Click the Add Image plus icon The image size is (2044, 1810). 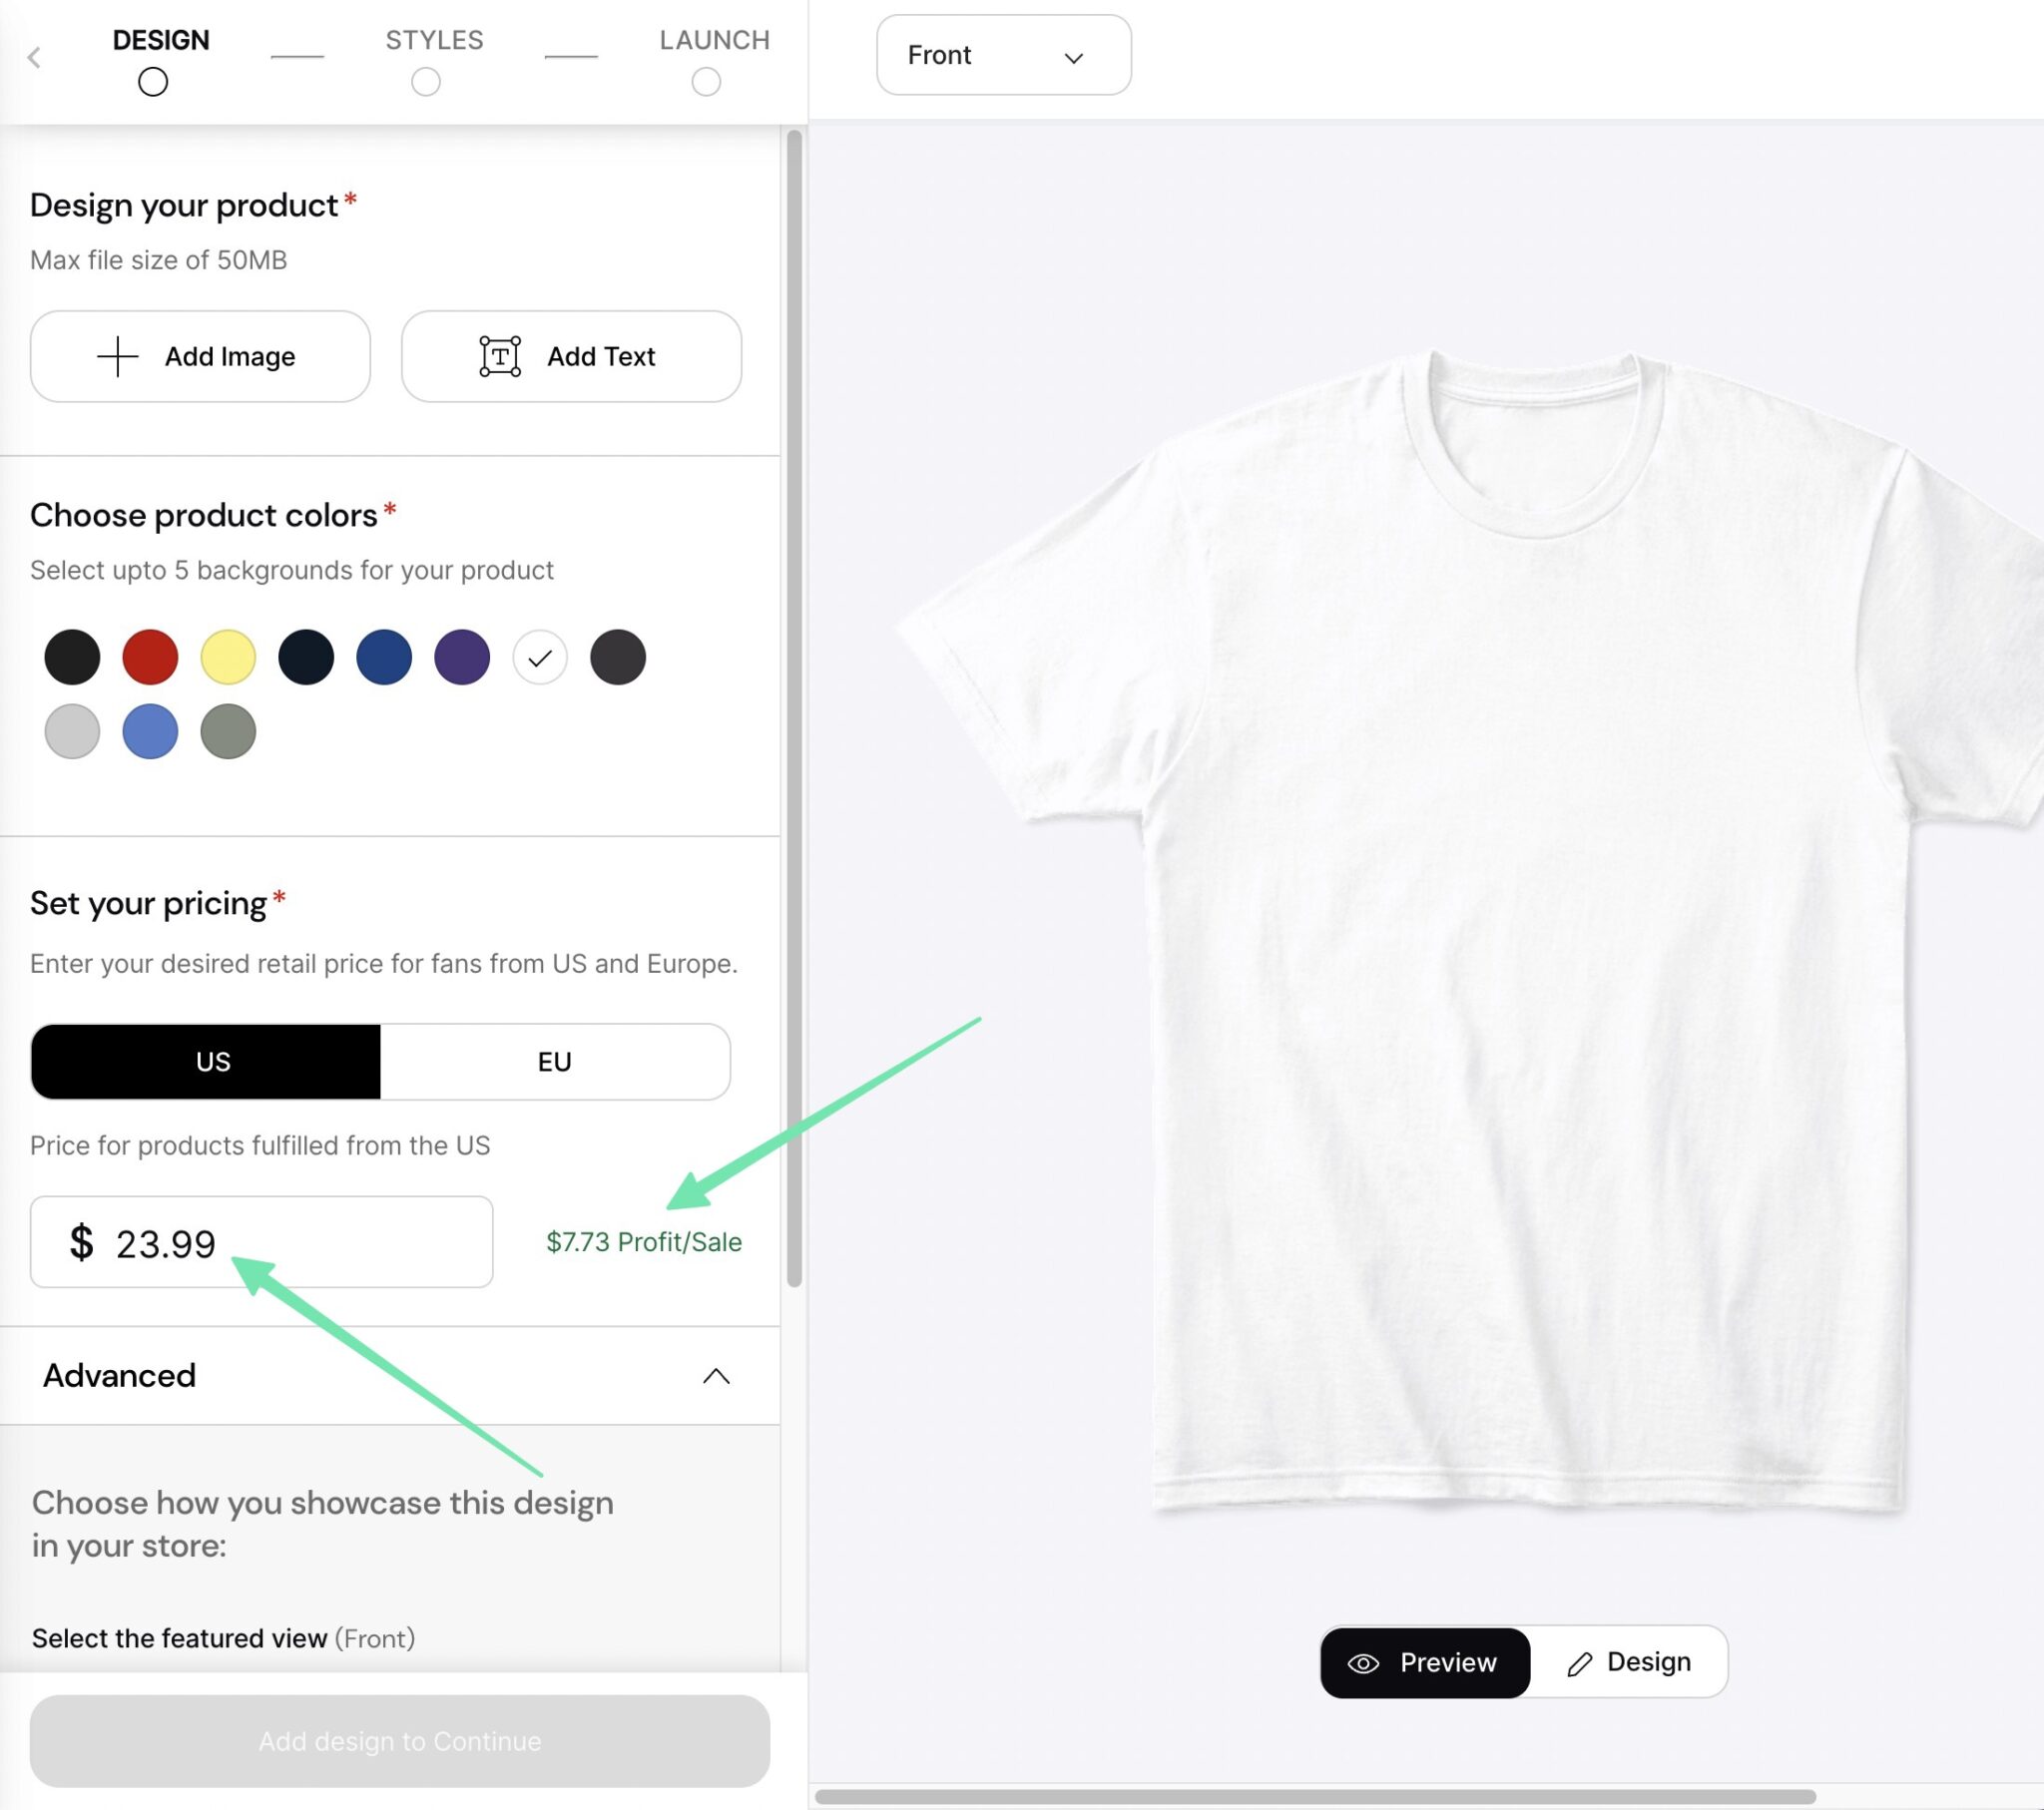[x=117, y=356]
